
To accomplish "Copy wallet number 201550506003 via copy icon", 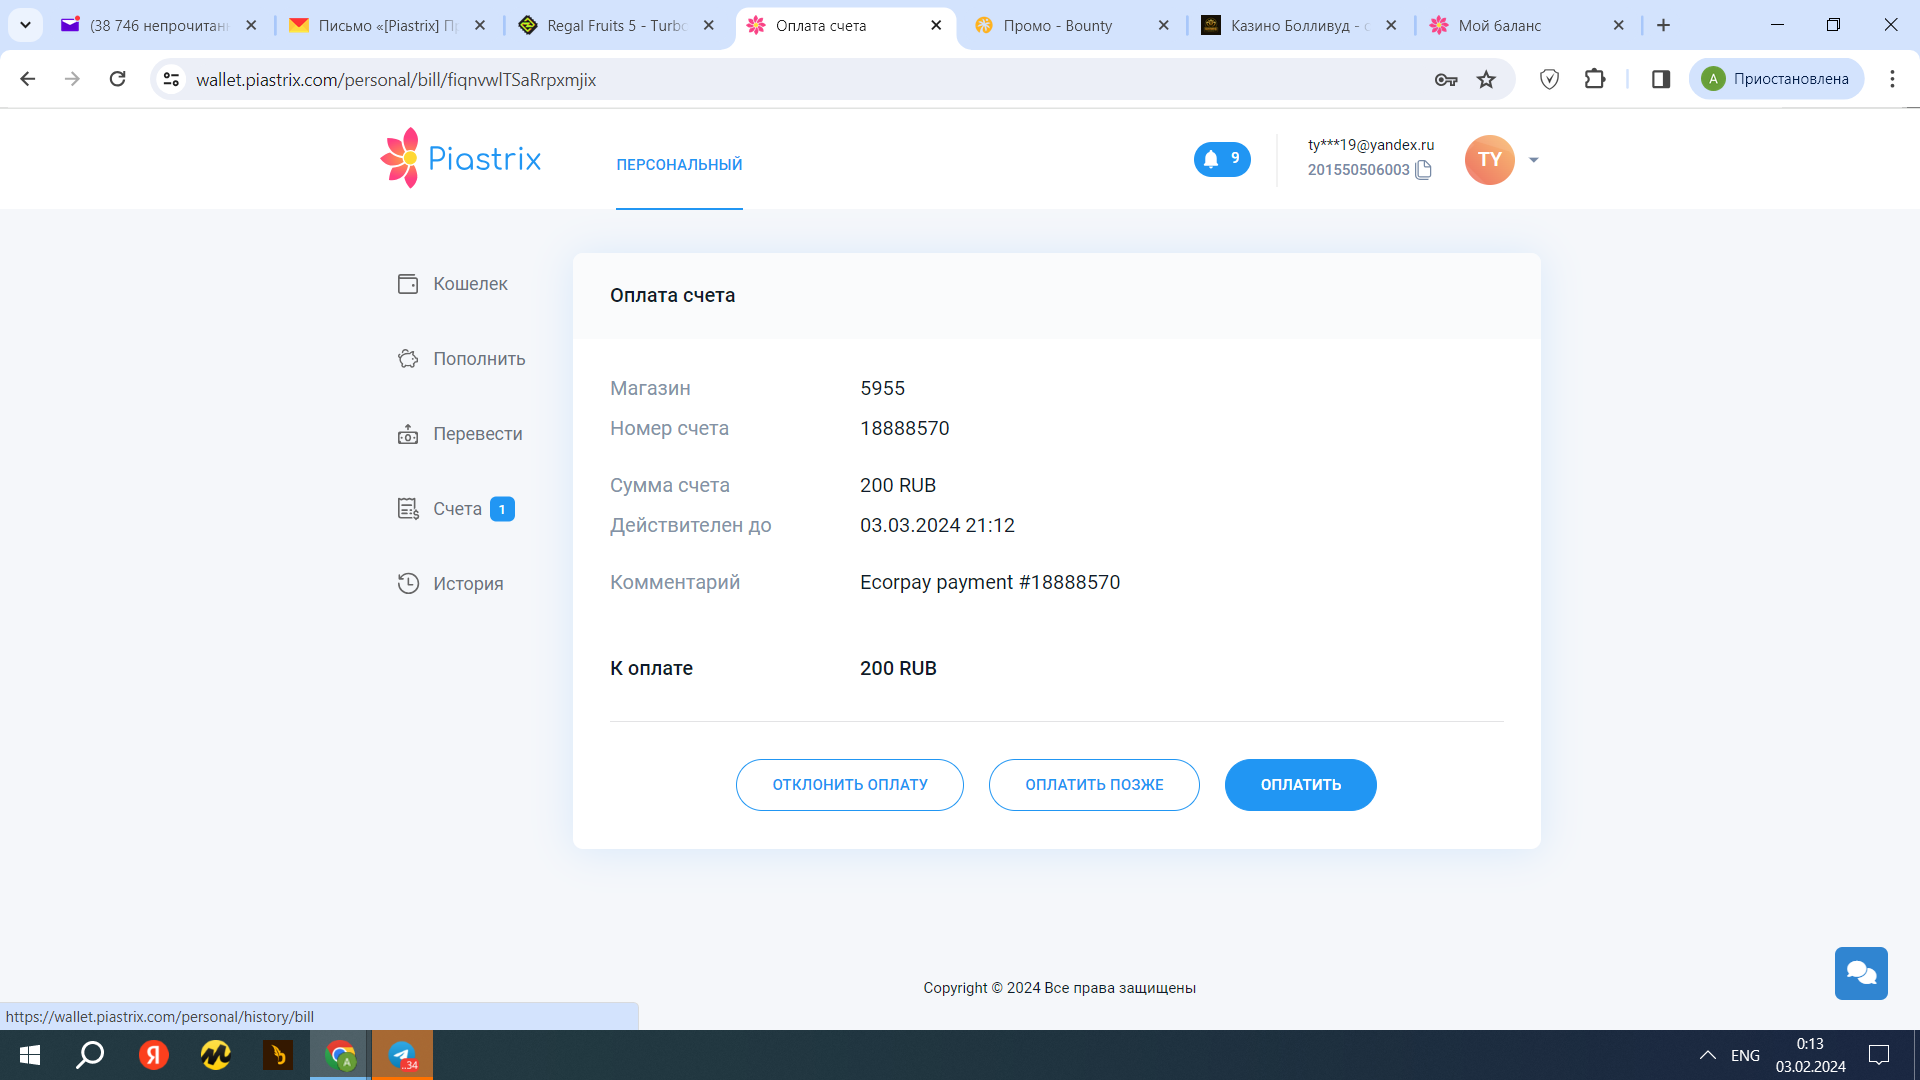I will coord(1424,170).
